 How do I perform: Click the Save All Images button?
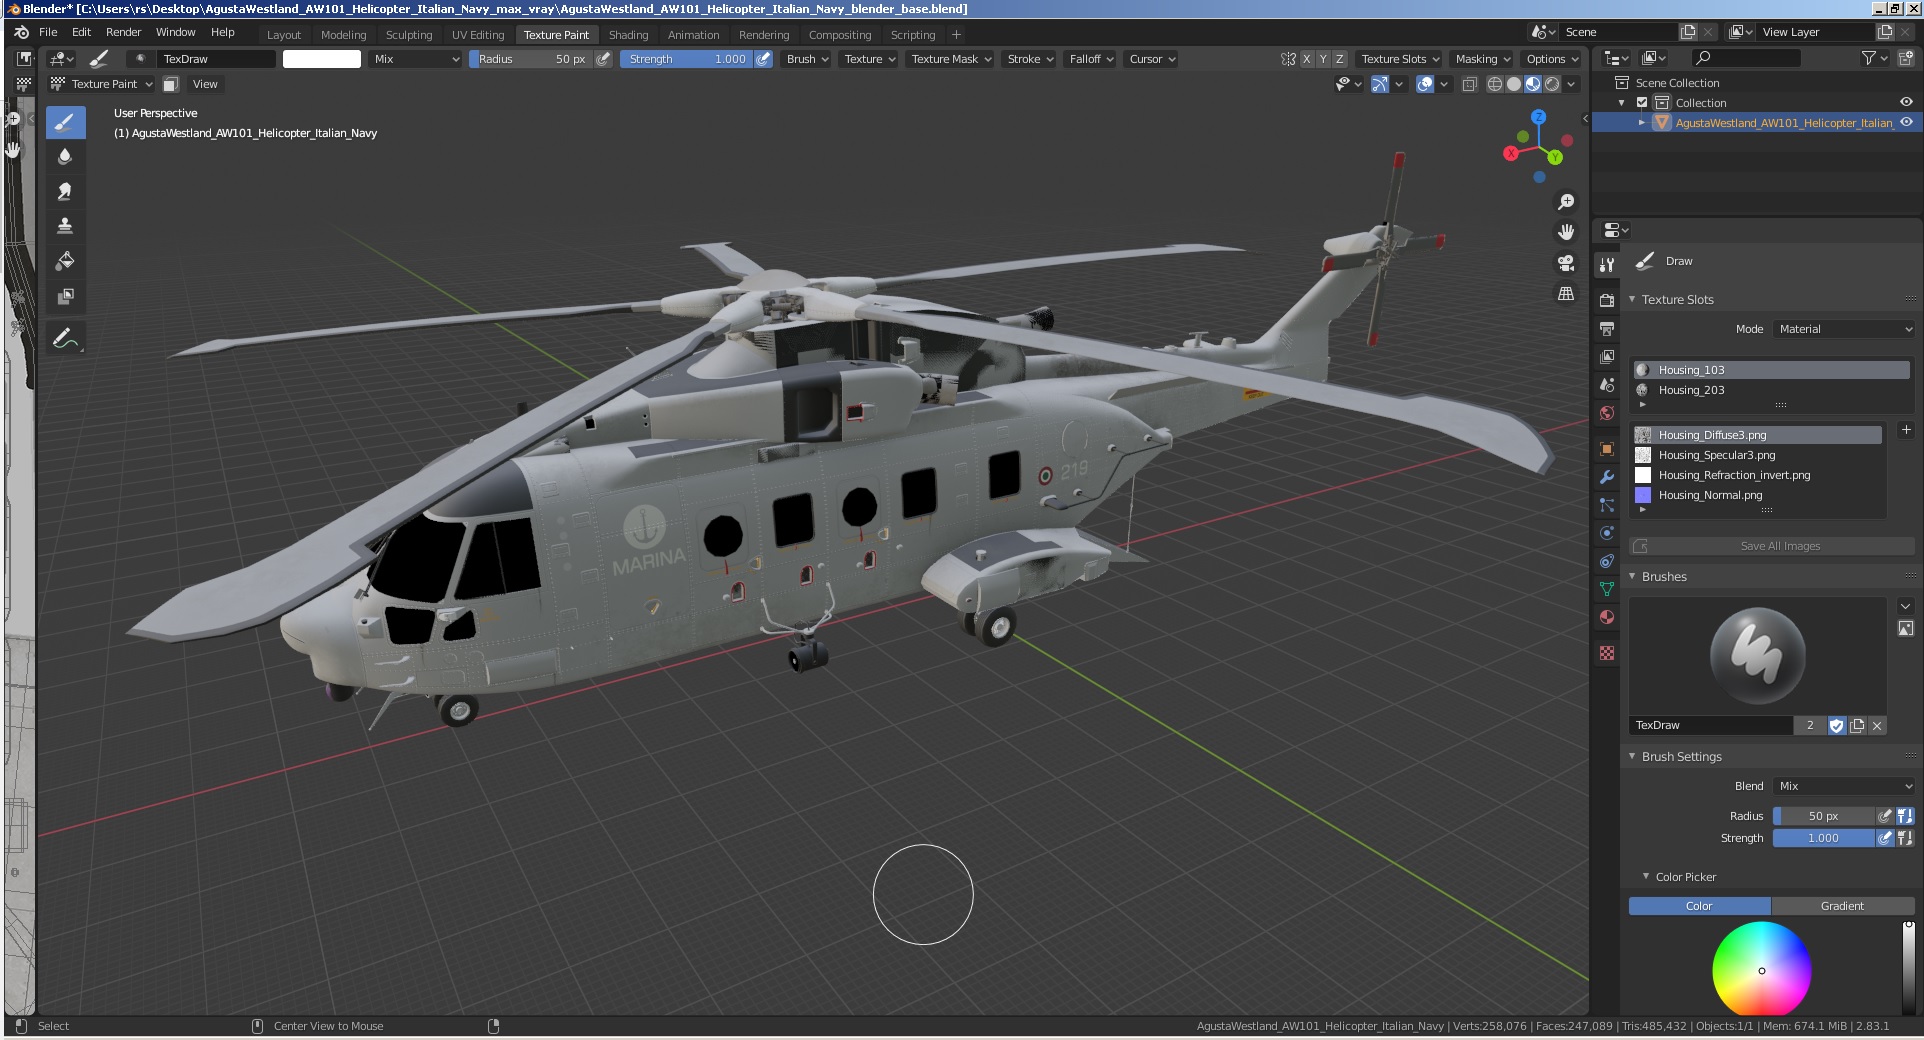pyautogui.click(x=1772, y=546)
